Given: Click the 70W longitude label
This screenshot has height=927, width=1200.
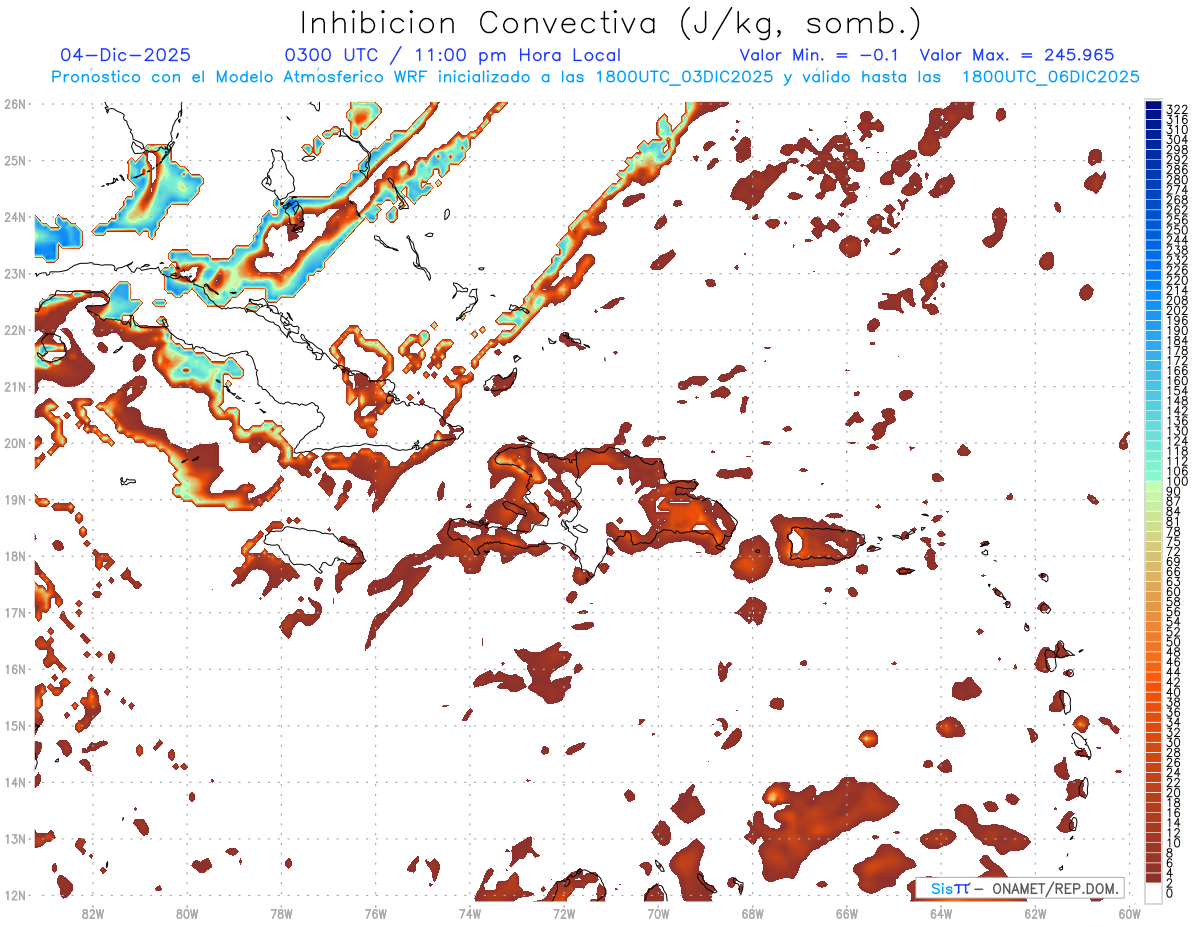Looking at the screenshot, I should pyautogui.click(x=658, y=913).
